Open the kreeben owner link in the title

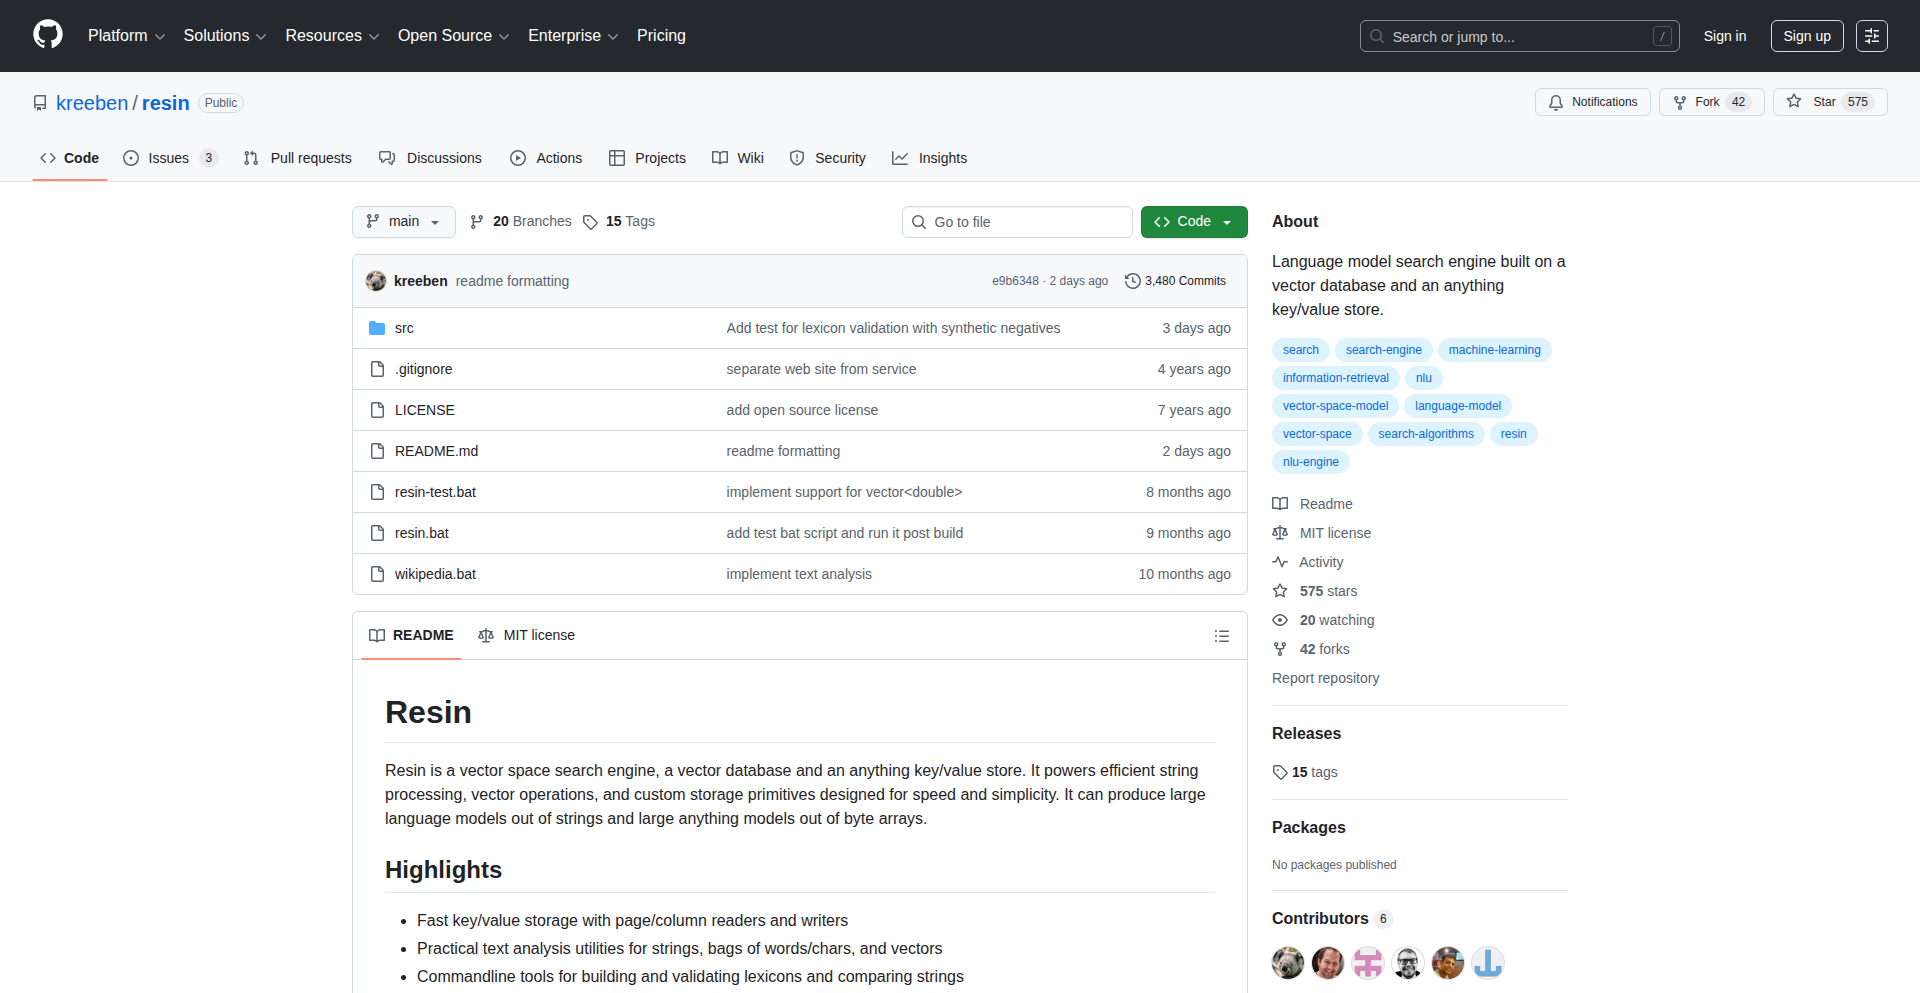click(x=92, y=103)
